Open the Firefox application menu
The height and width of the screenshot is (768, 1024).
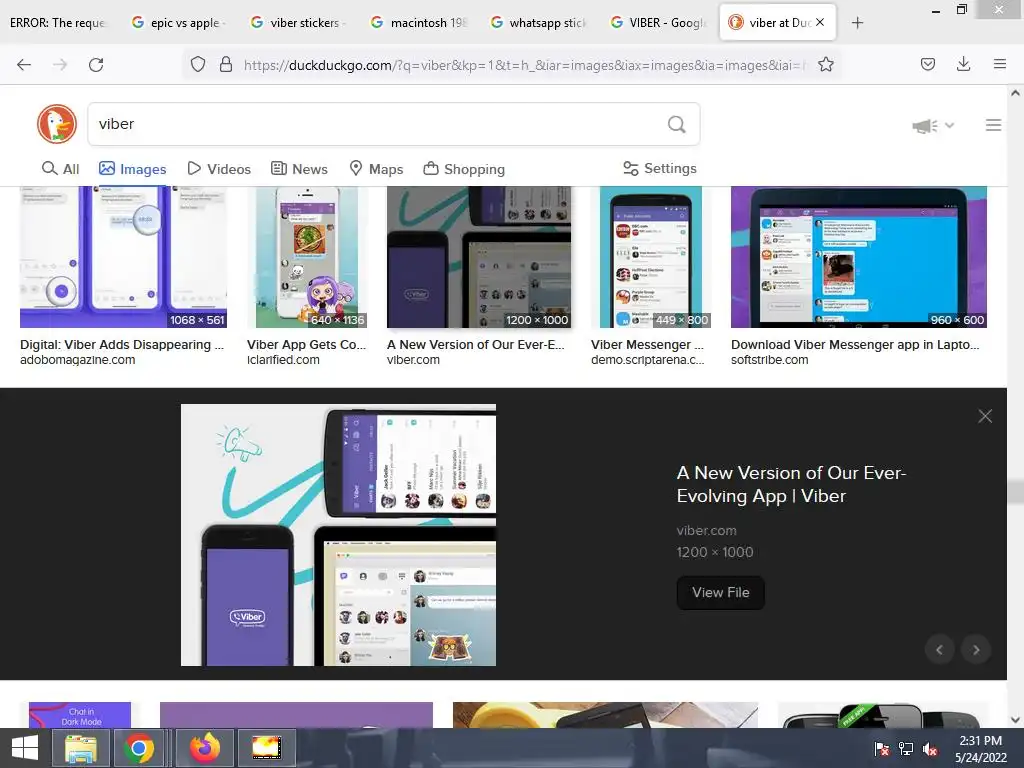(999, 64)
